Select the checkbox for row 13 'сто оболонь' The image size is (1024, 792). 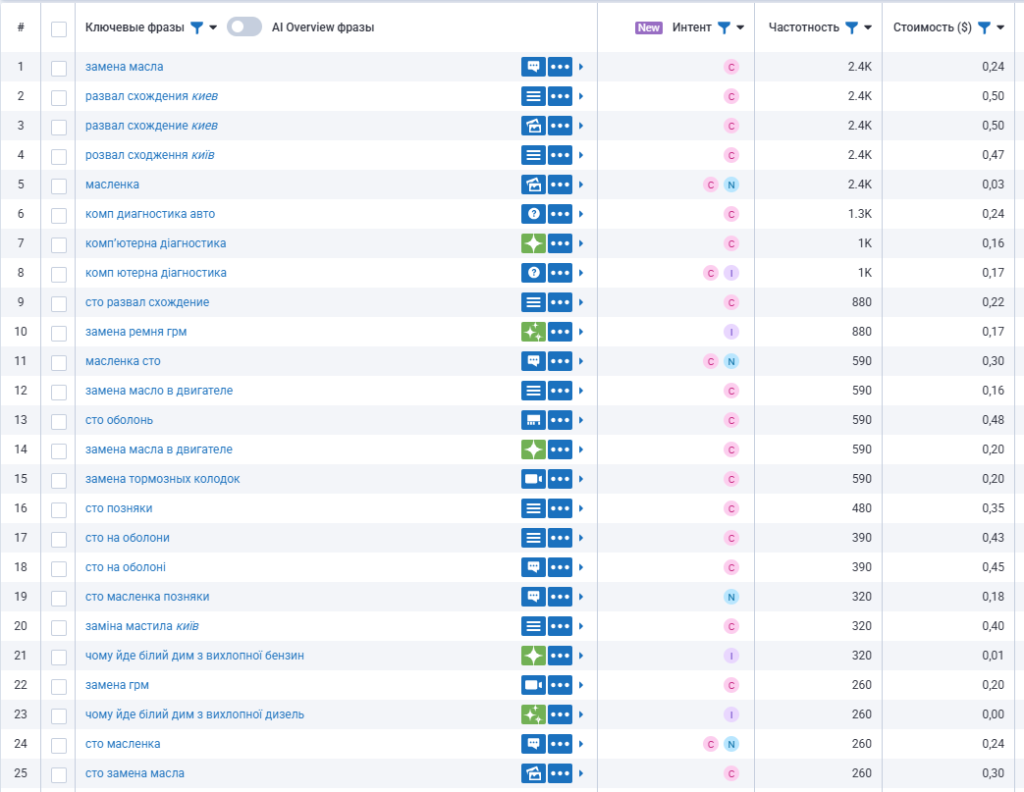59,421
